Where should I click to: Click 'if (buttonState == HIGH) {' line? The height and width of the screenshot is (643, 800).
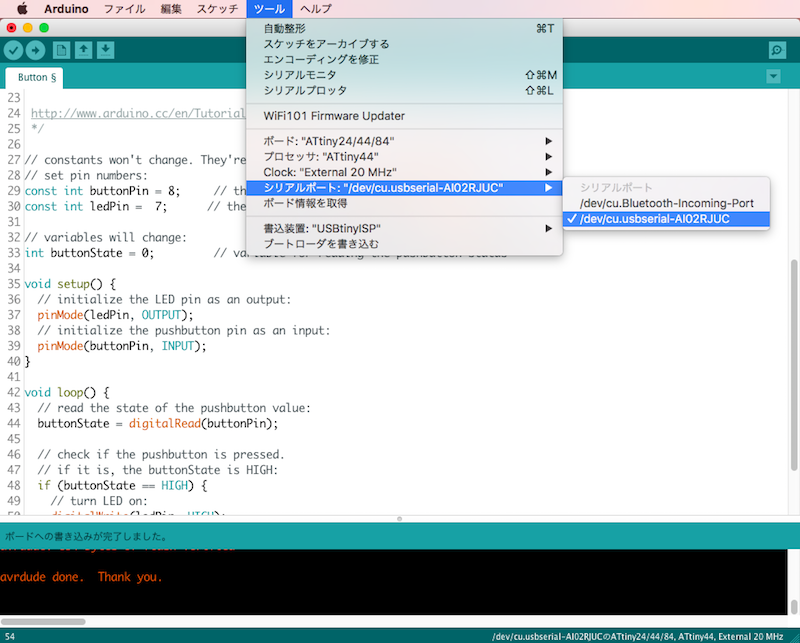(122, 486)
